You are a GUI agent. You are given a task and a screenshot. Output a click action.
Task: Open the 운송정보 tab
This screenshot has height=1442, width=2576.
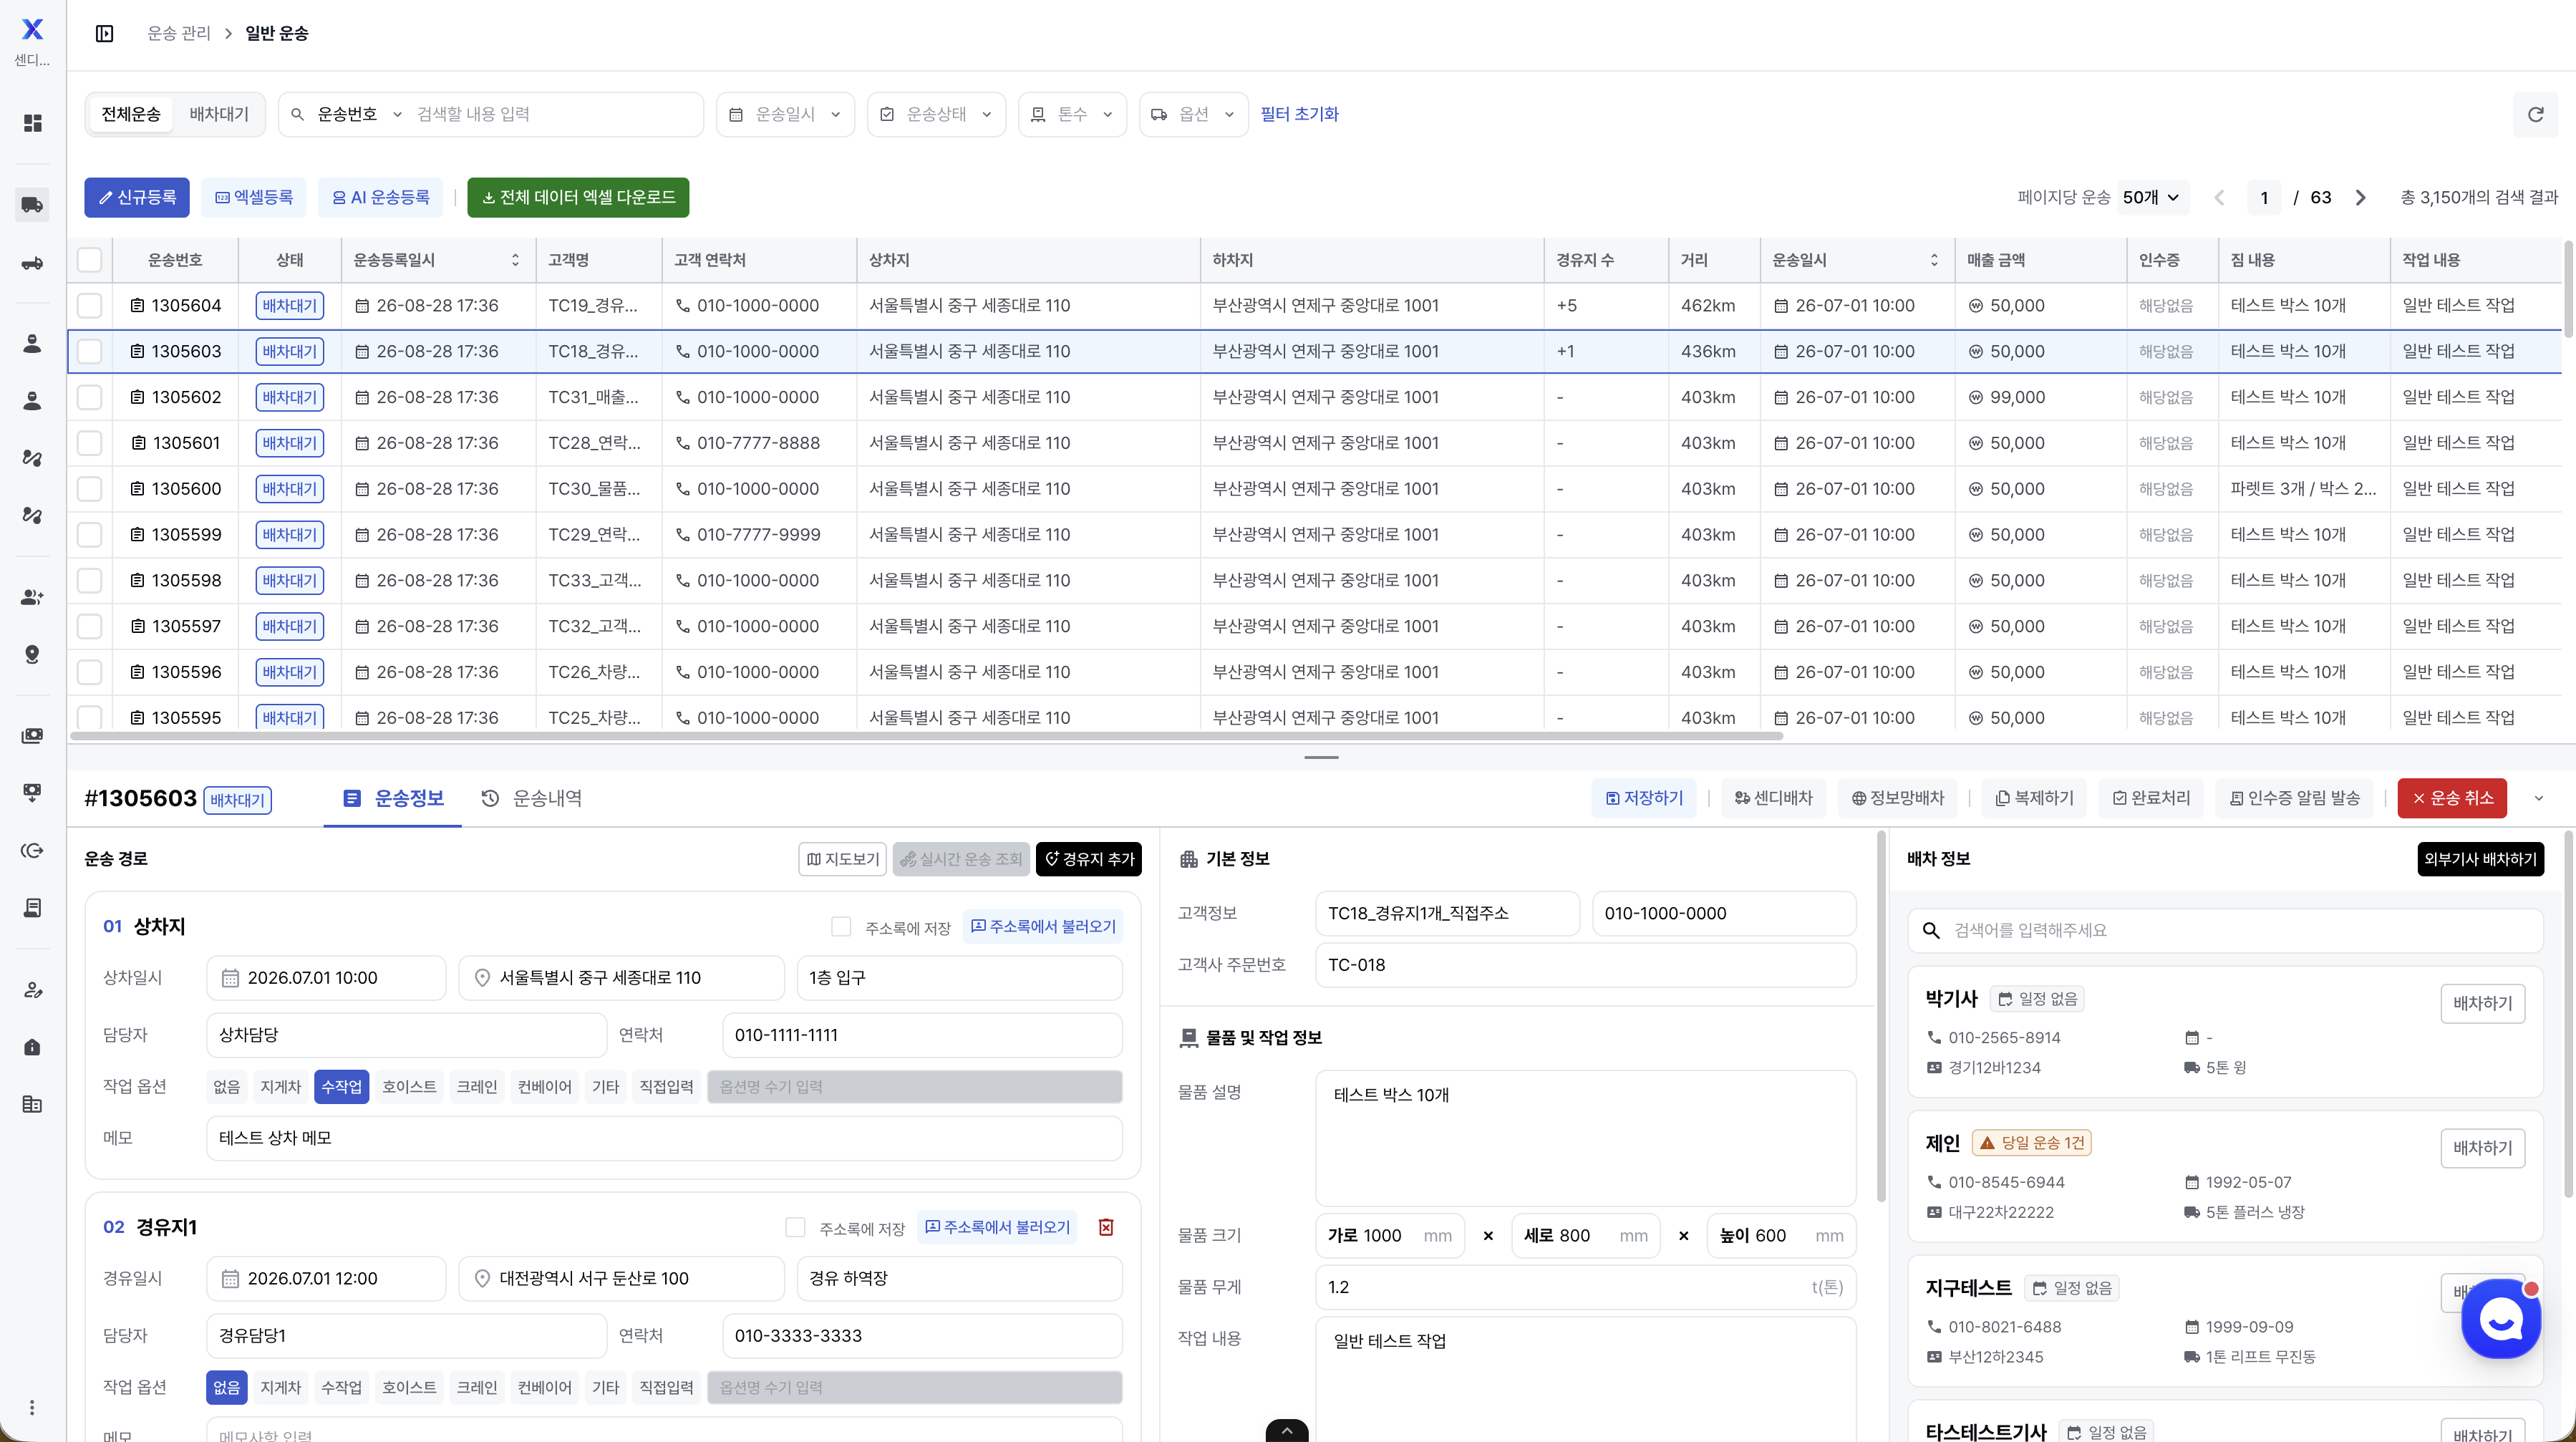point(393,799)
